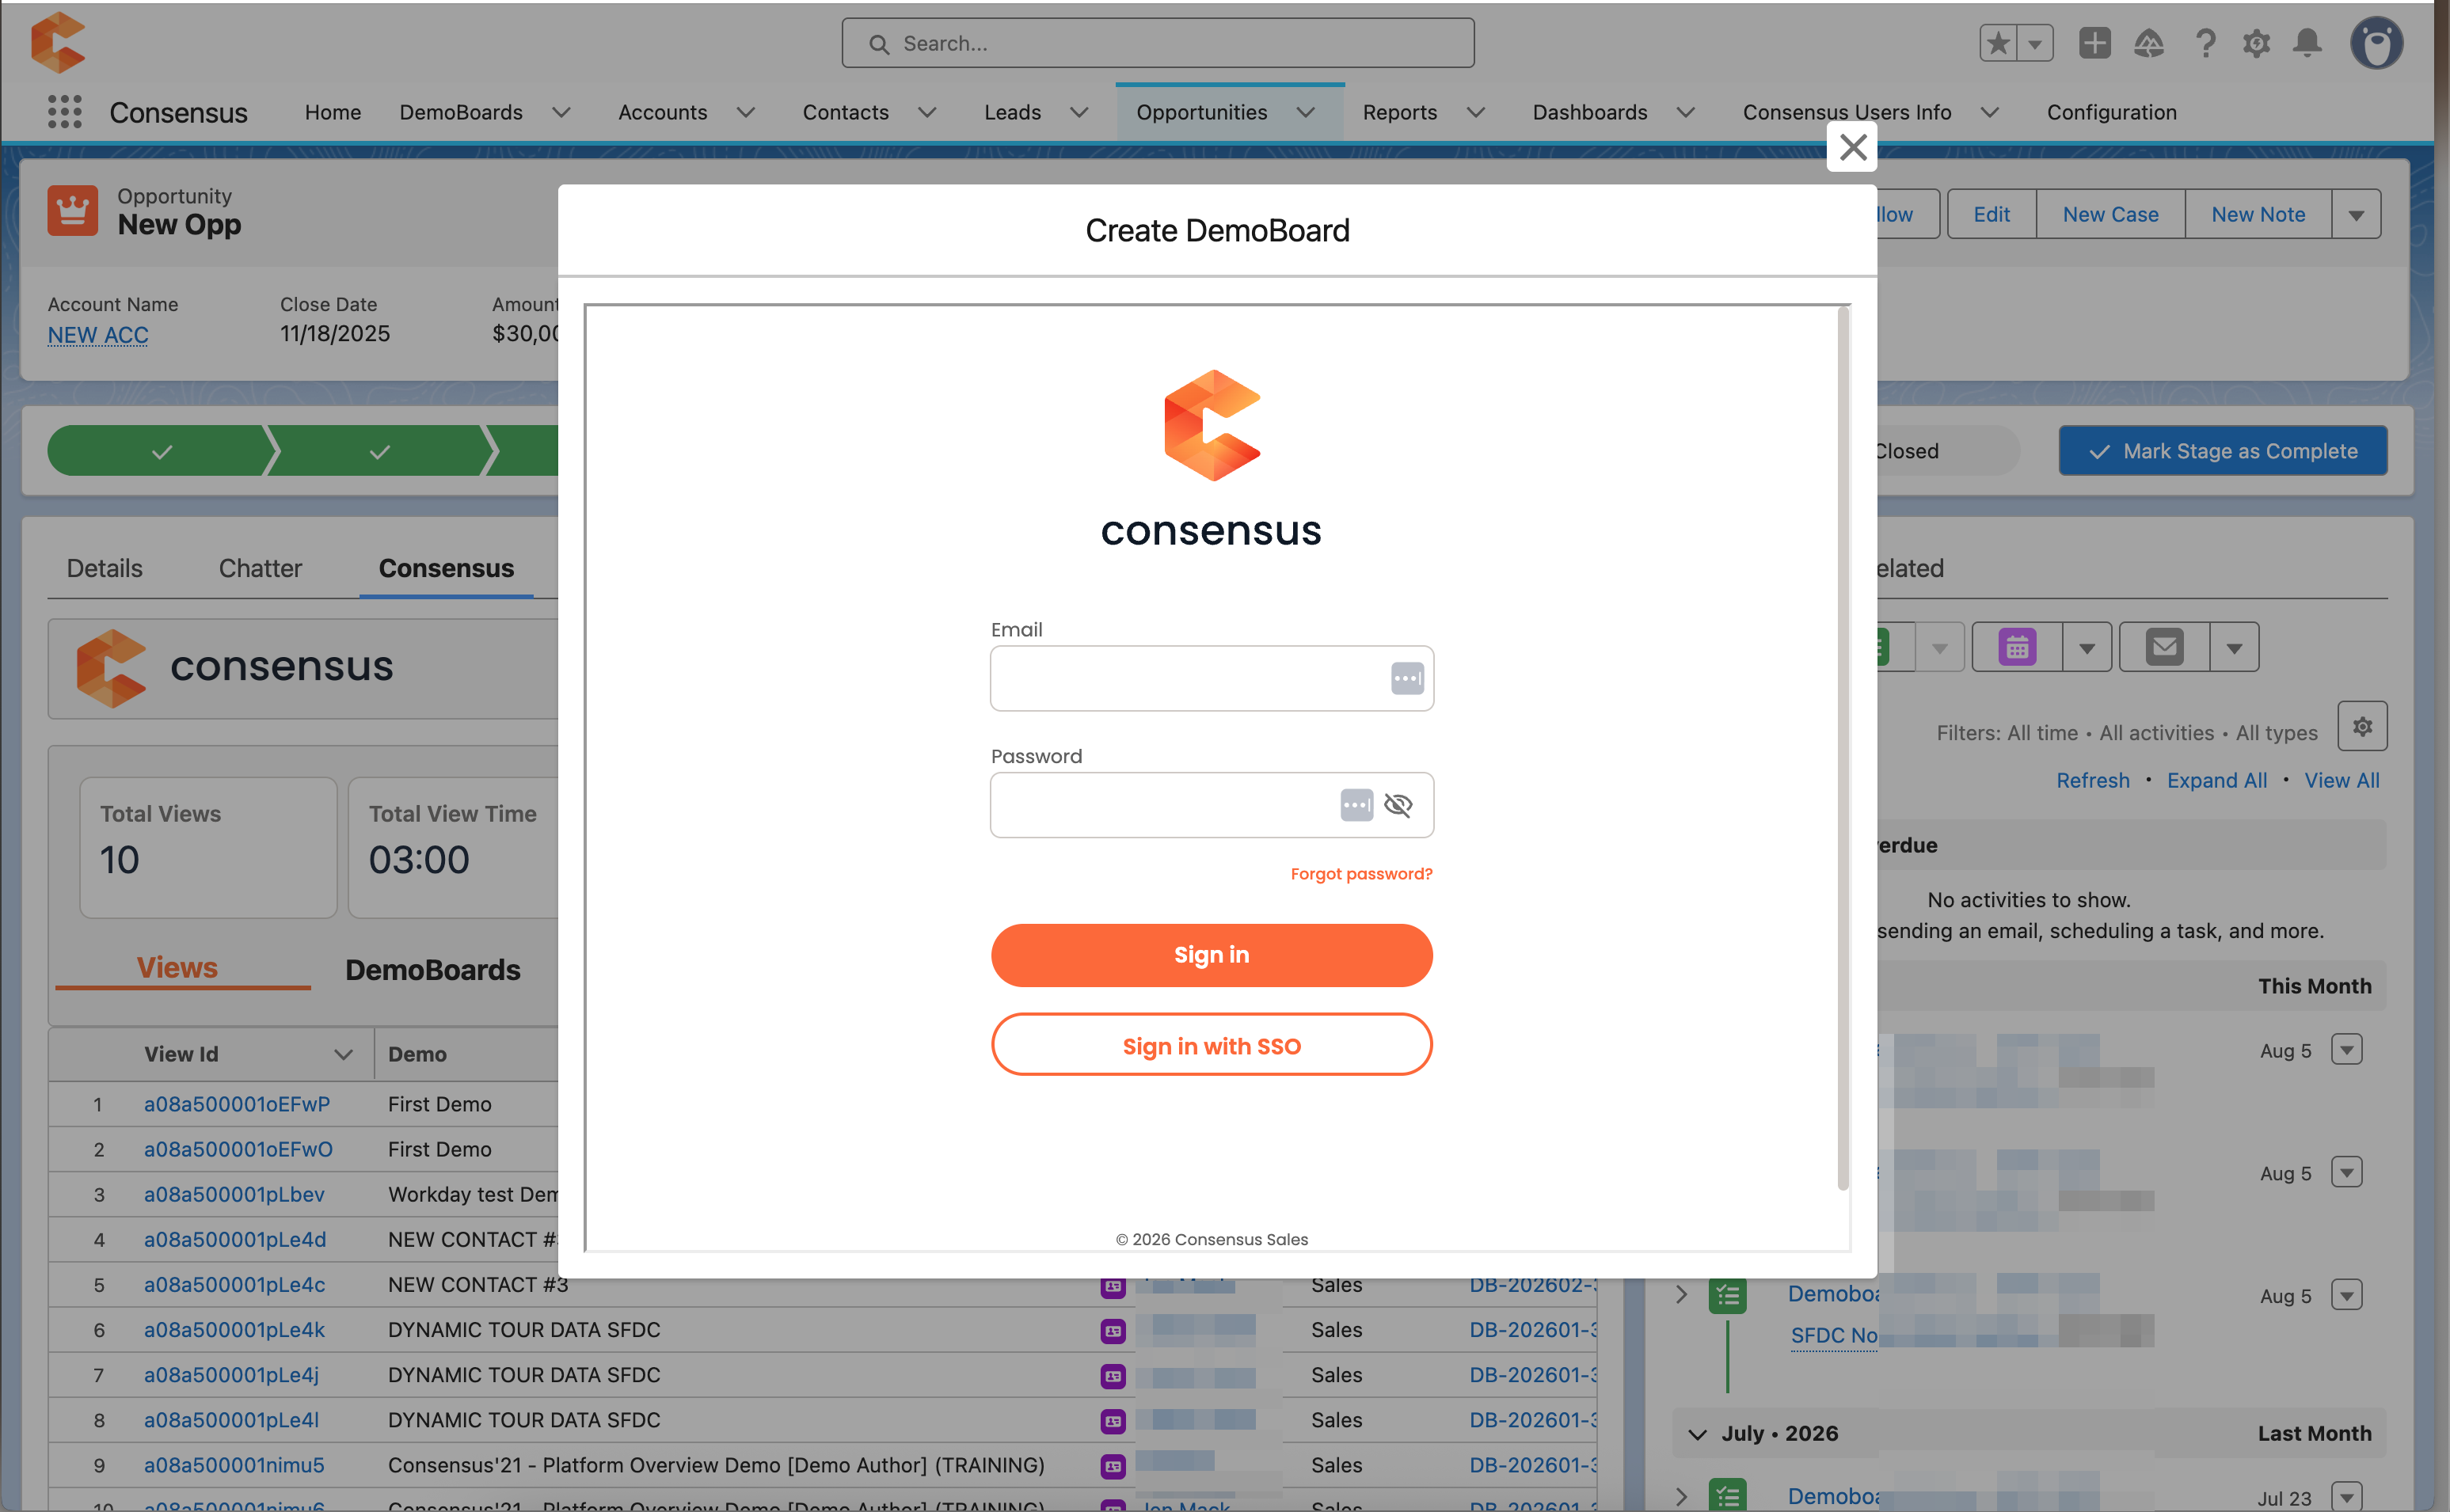Open the first Aug 5 activity row menu
Screen dimensions: 2450x1512
pos(2346,1050)
